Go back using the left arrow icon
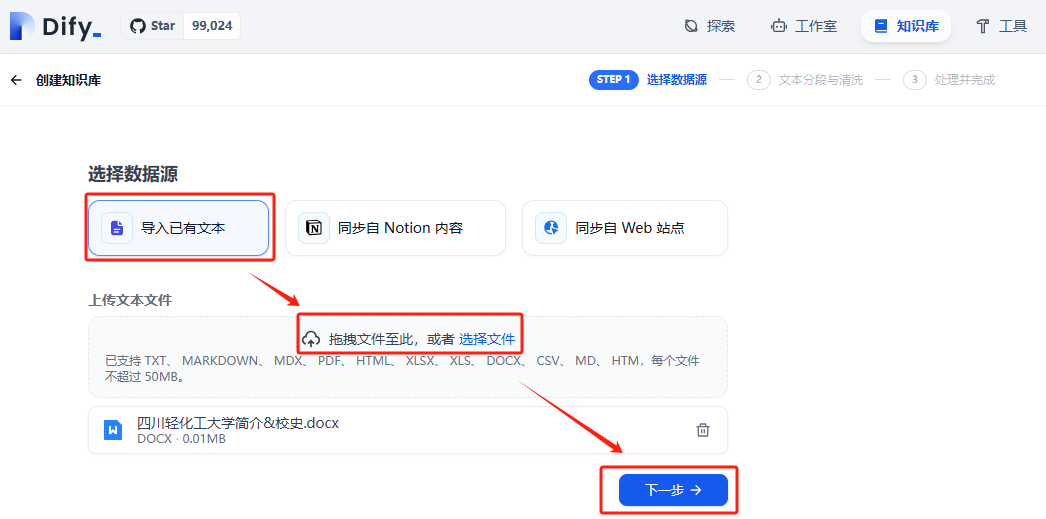The image size is (1046, 519). click(x=16, y=80)
